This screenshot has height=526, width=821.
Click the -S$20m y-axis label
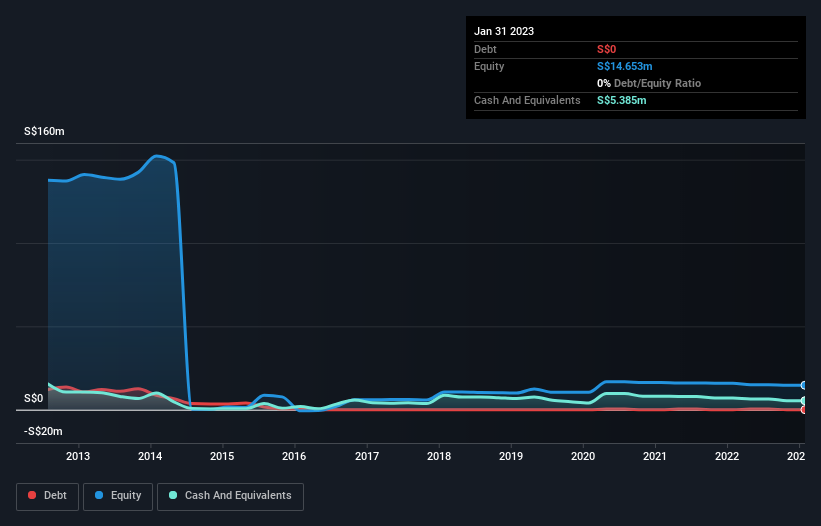[x=43, y=431]
